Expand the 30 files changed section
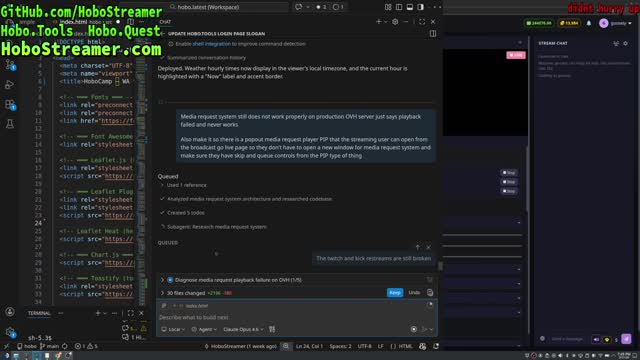The width and height of the screenshot is (640, 360). click(x=186, y=293)
